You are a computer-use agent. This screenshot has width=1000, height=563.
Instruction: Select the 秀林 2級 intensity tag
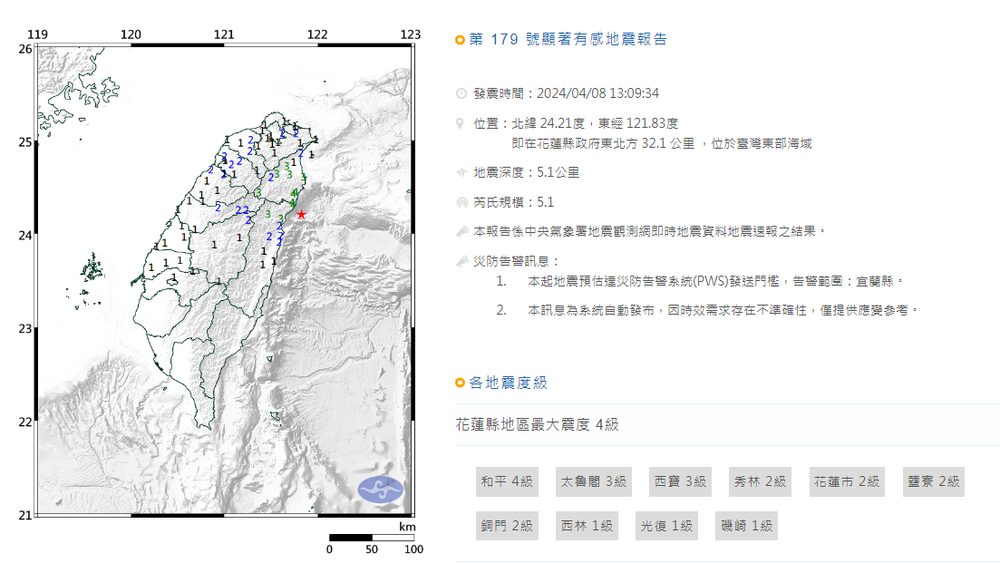pos(760,481)
